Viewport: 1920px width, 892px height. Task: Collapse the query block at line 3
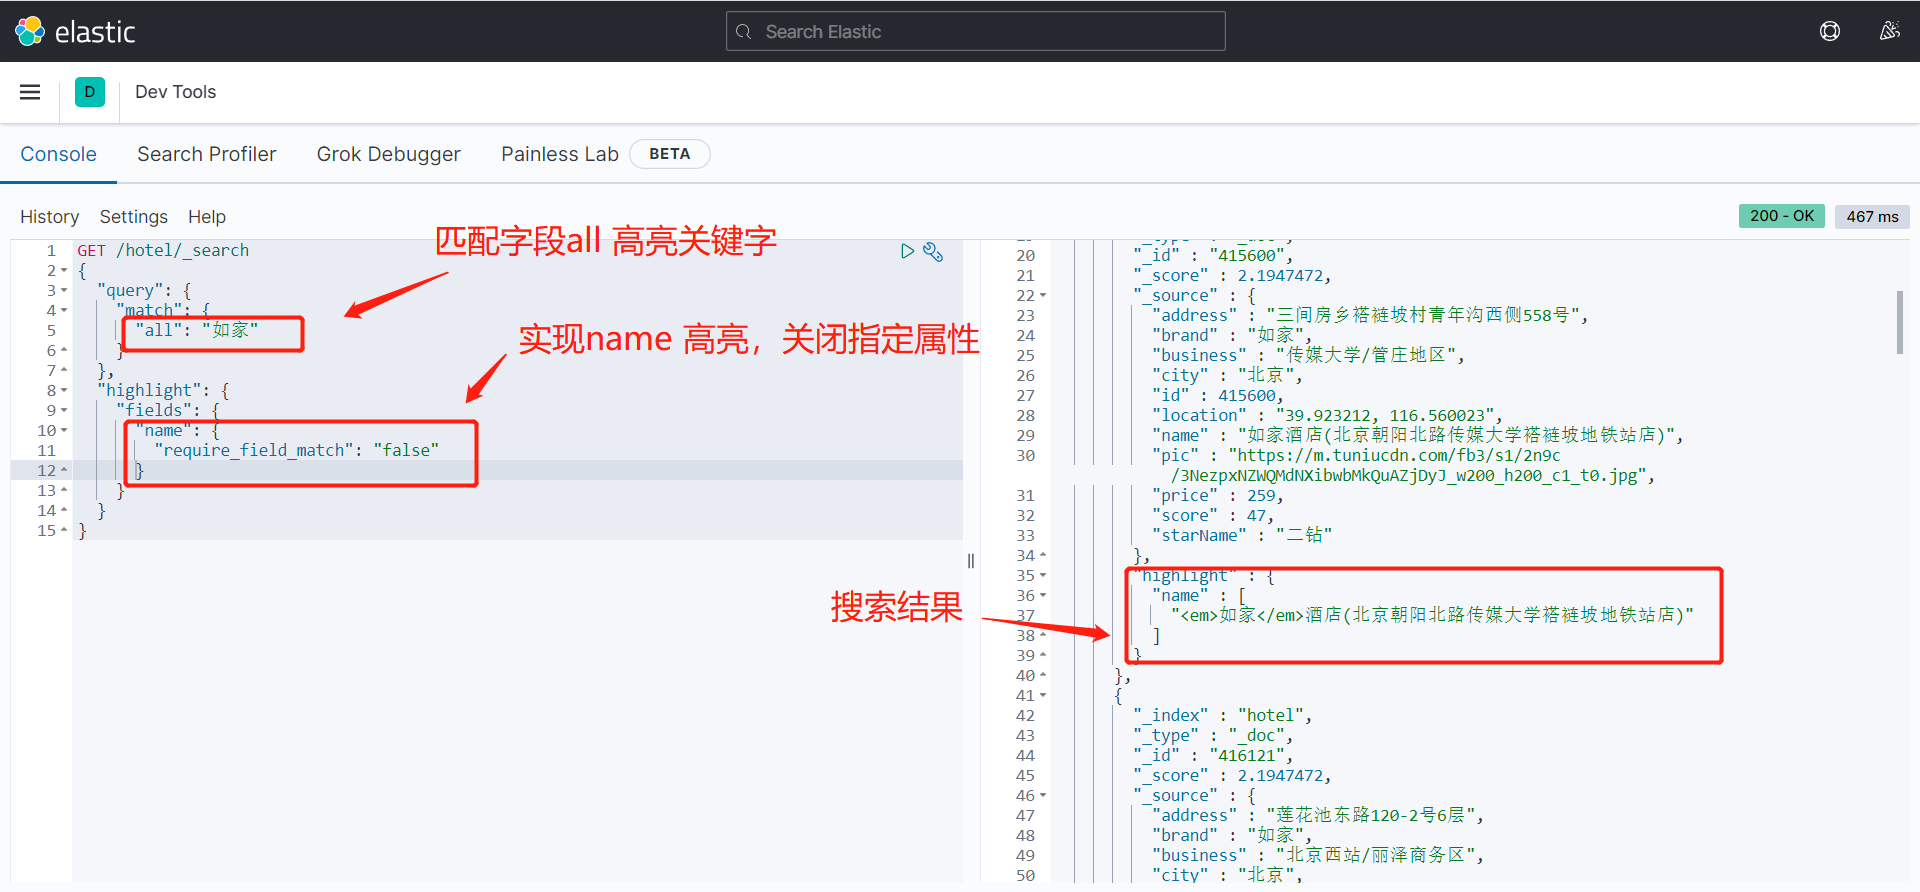(x=64, y=291)
